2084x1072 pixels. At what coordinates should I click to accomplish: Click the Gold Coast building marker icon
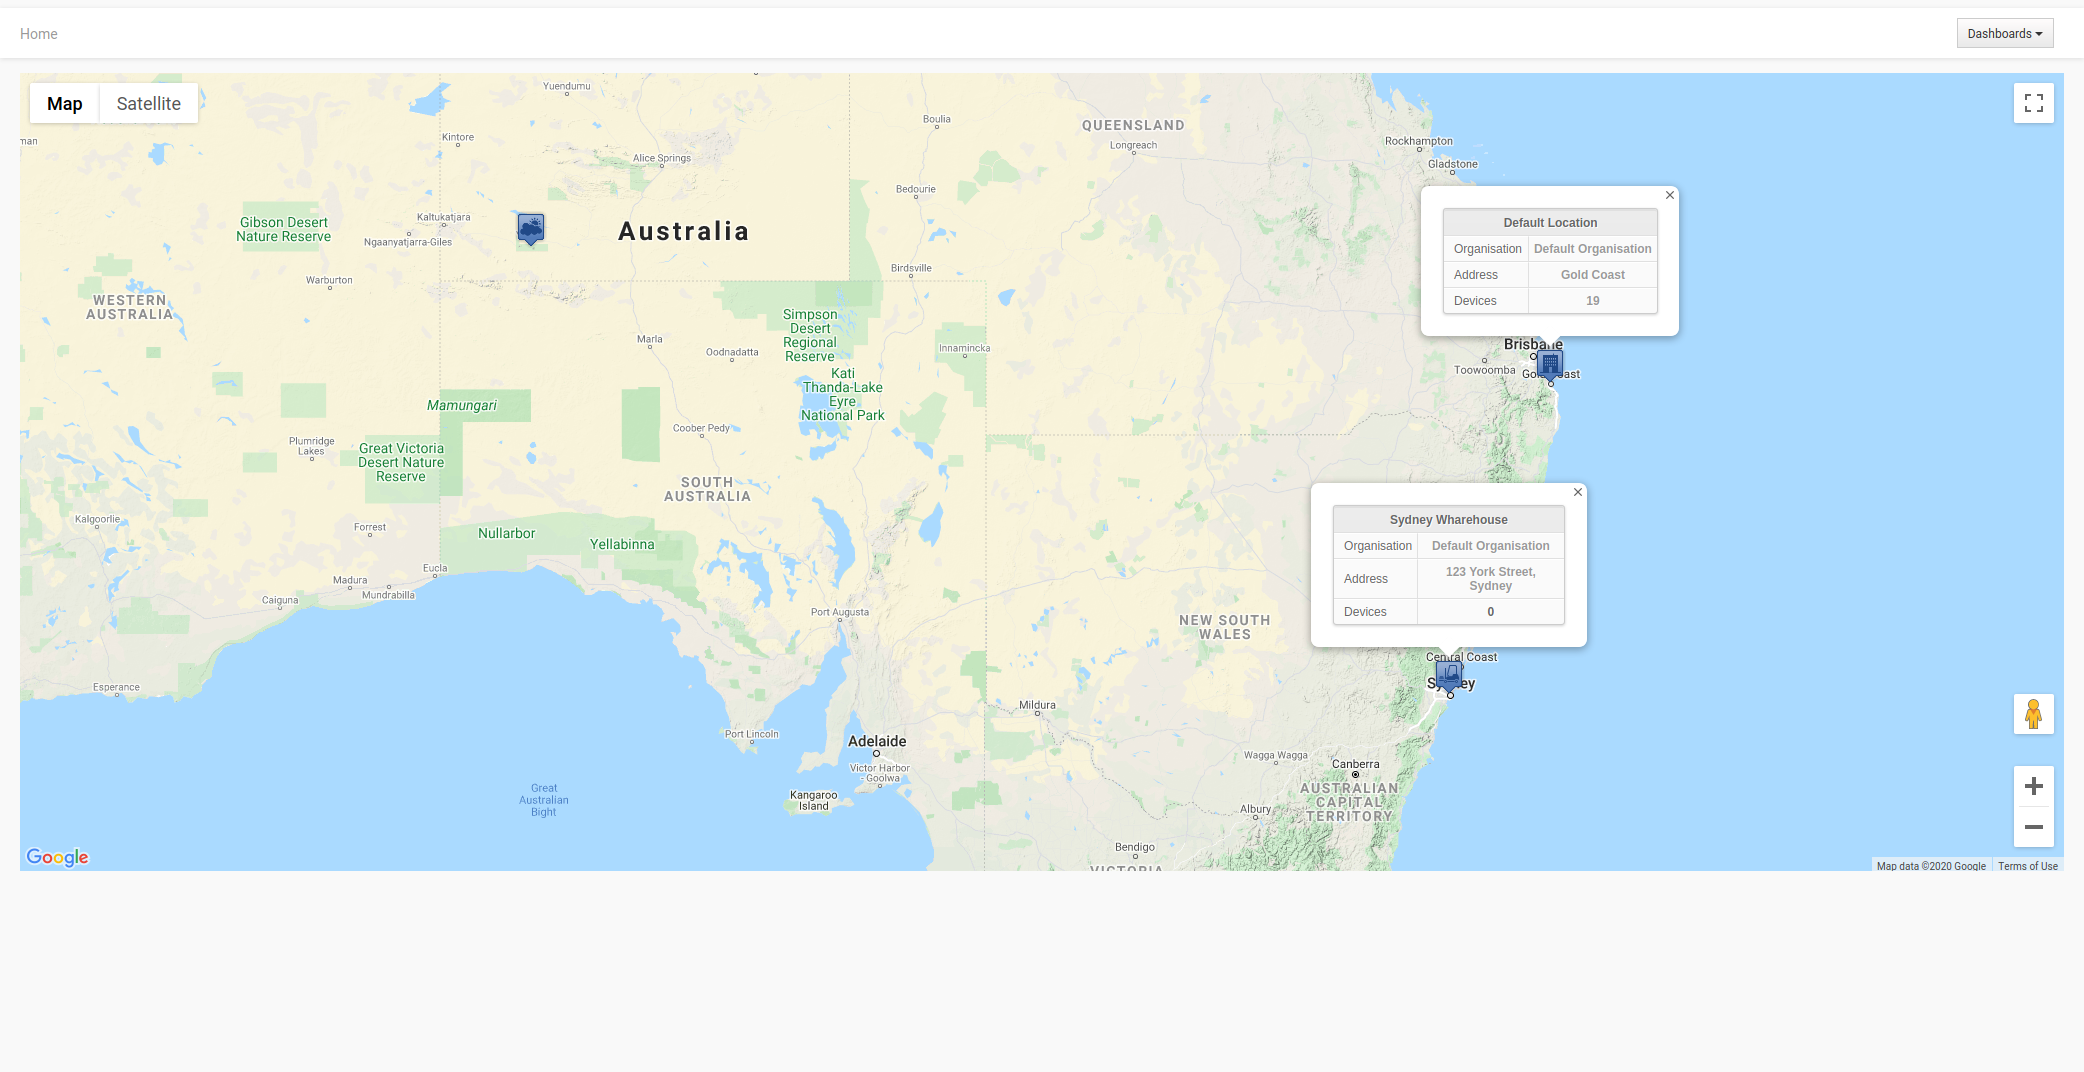coord(1550,363)
